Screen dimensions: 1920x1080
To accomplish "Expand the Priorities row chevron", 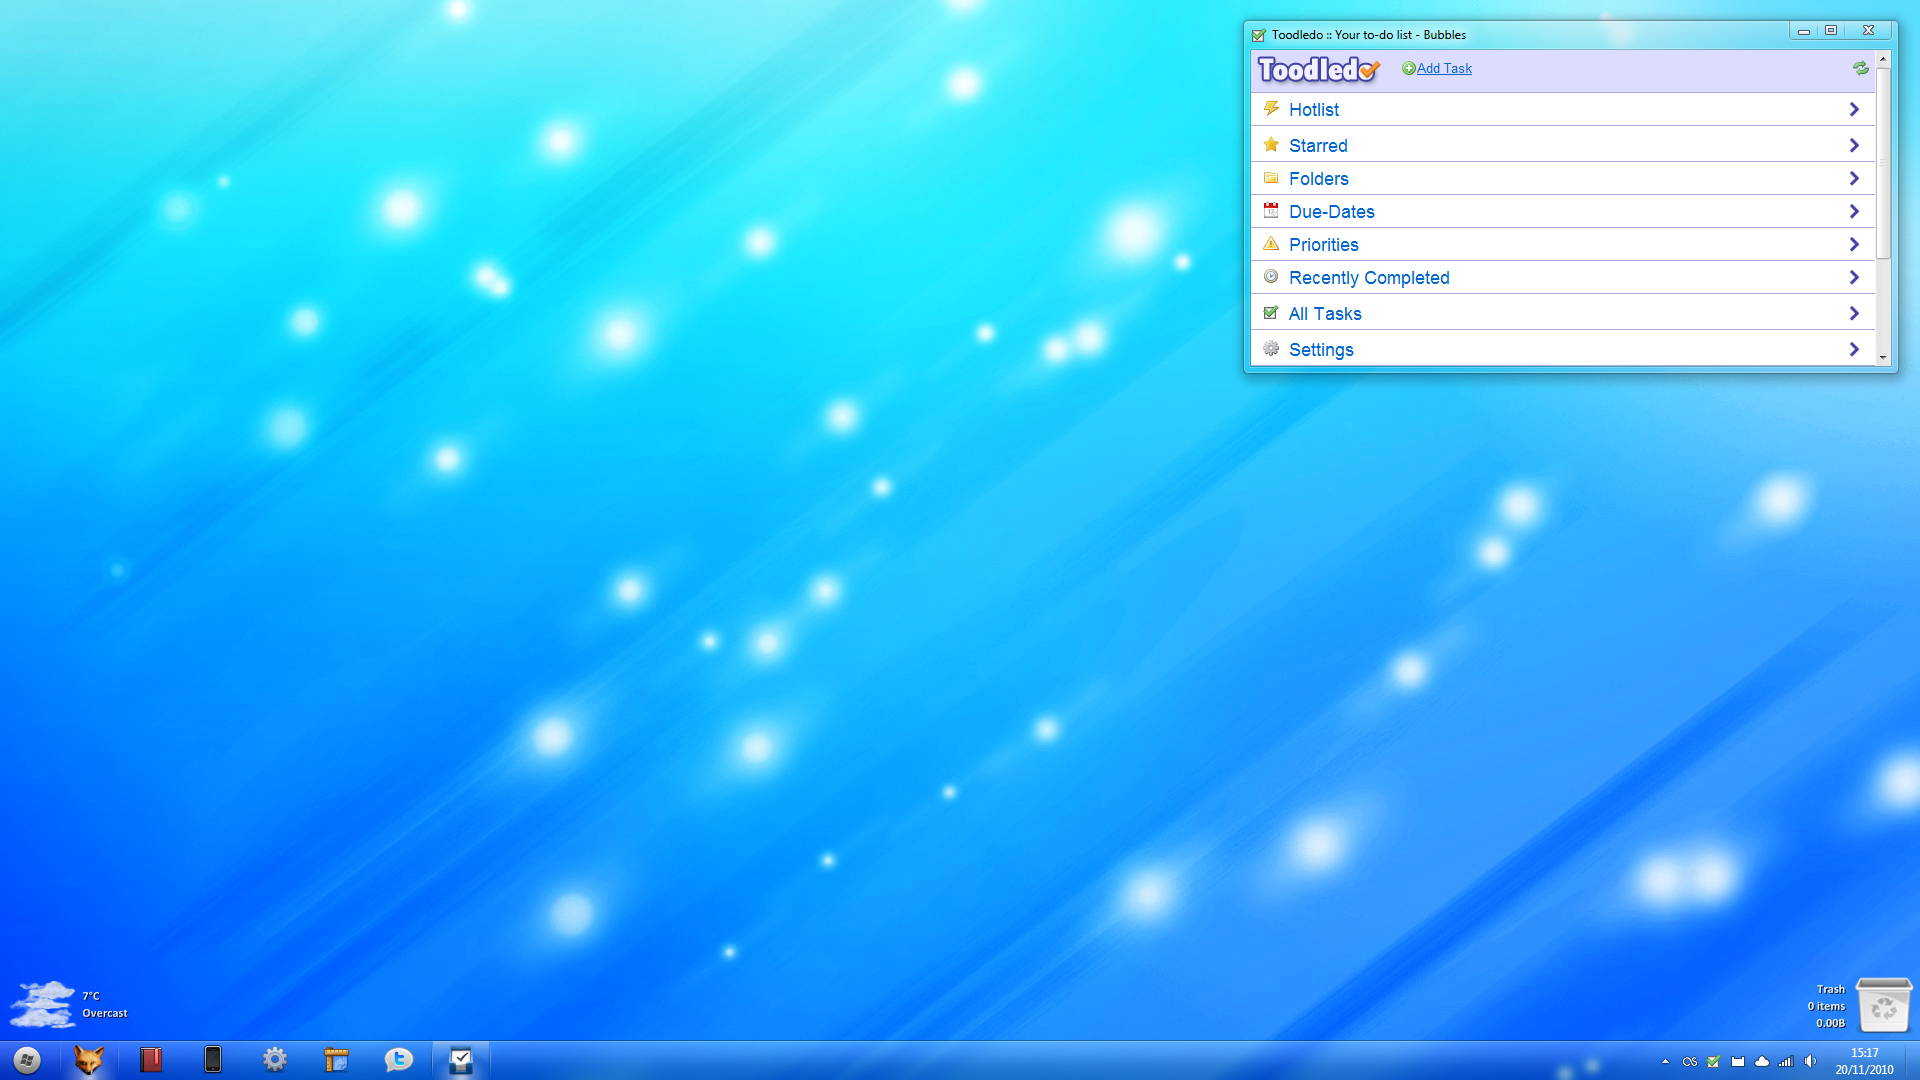I will (1854, 244).
